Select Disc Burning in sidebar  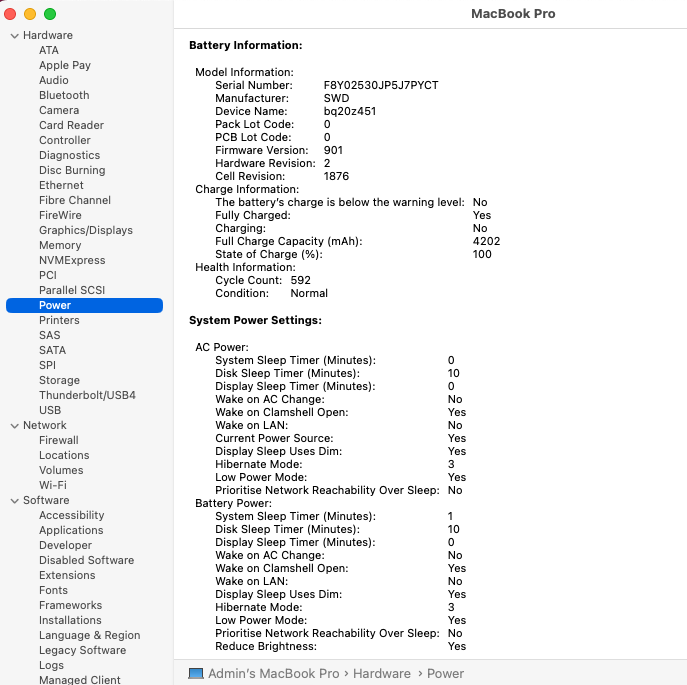(x=72, y=170)
